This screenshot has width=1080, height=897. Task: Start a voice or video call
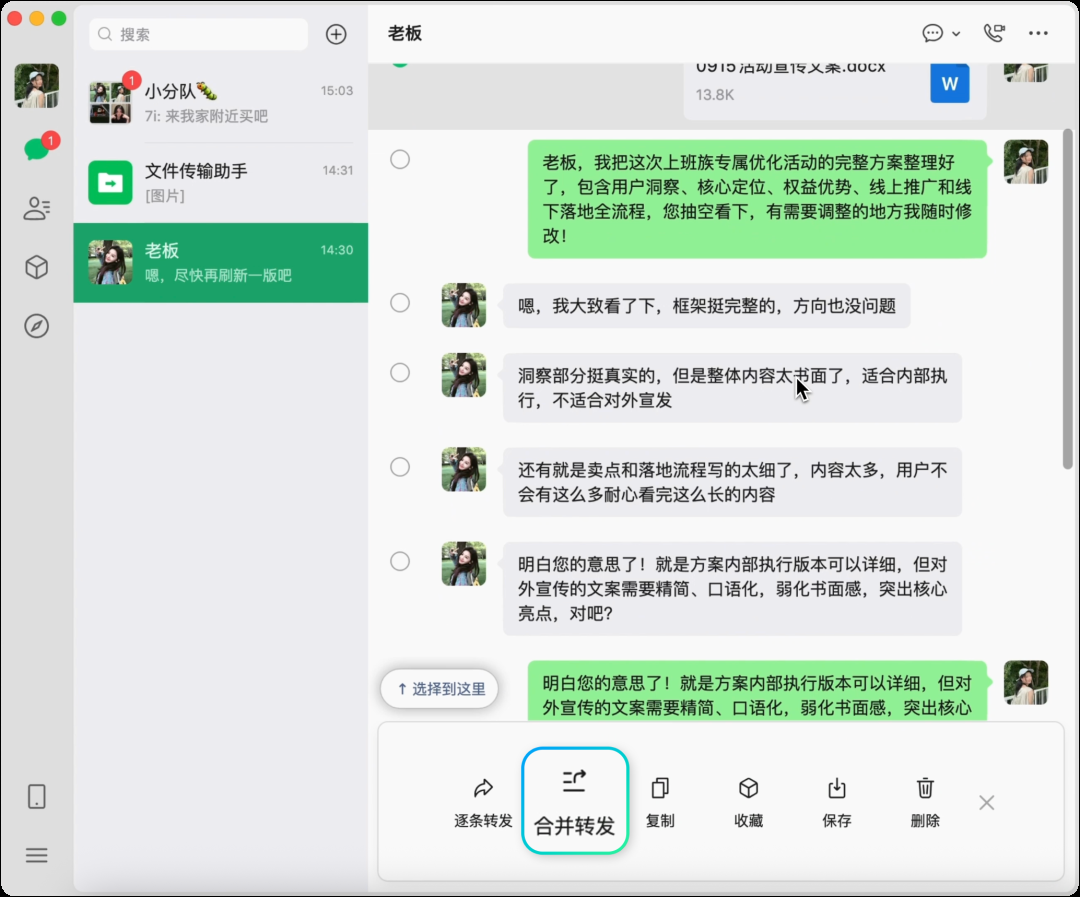tap(994, 33)
